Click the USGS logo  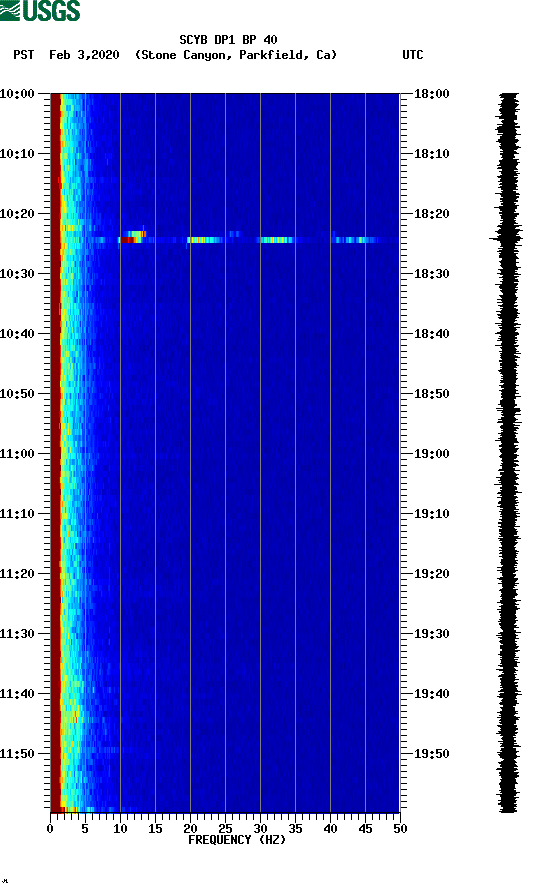(x=40, y=10)
